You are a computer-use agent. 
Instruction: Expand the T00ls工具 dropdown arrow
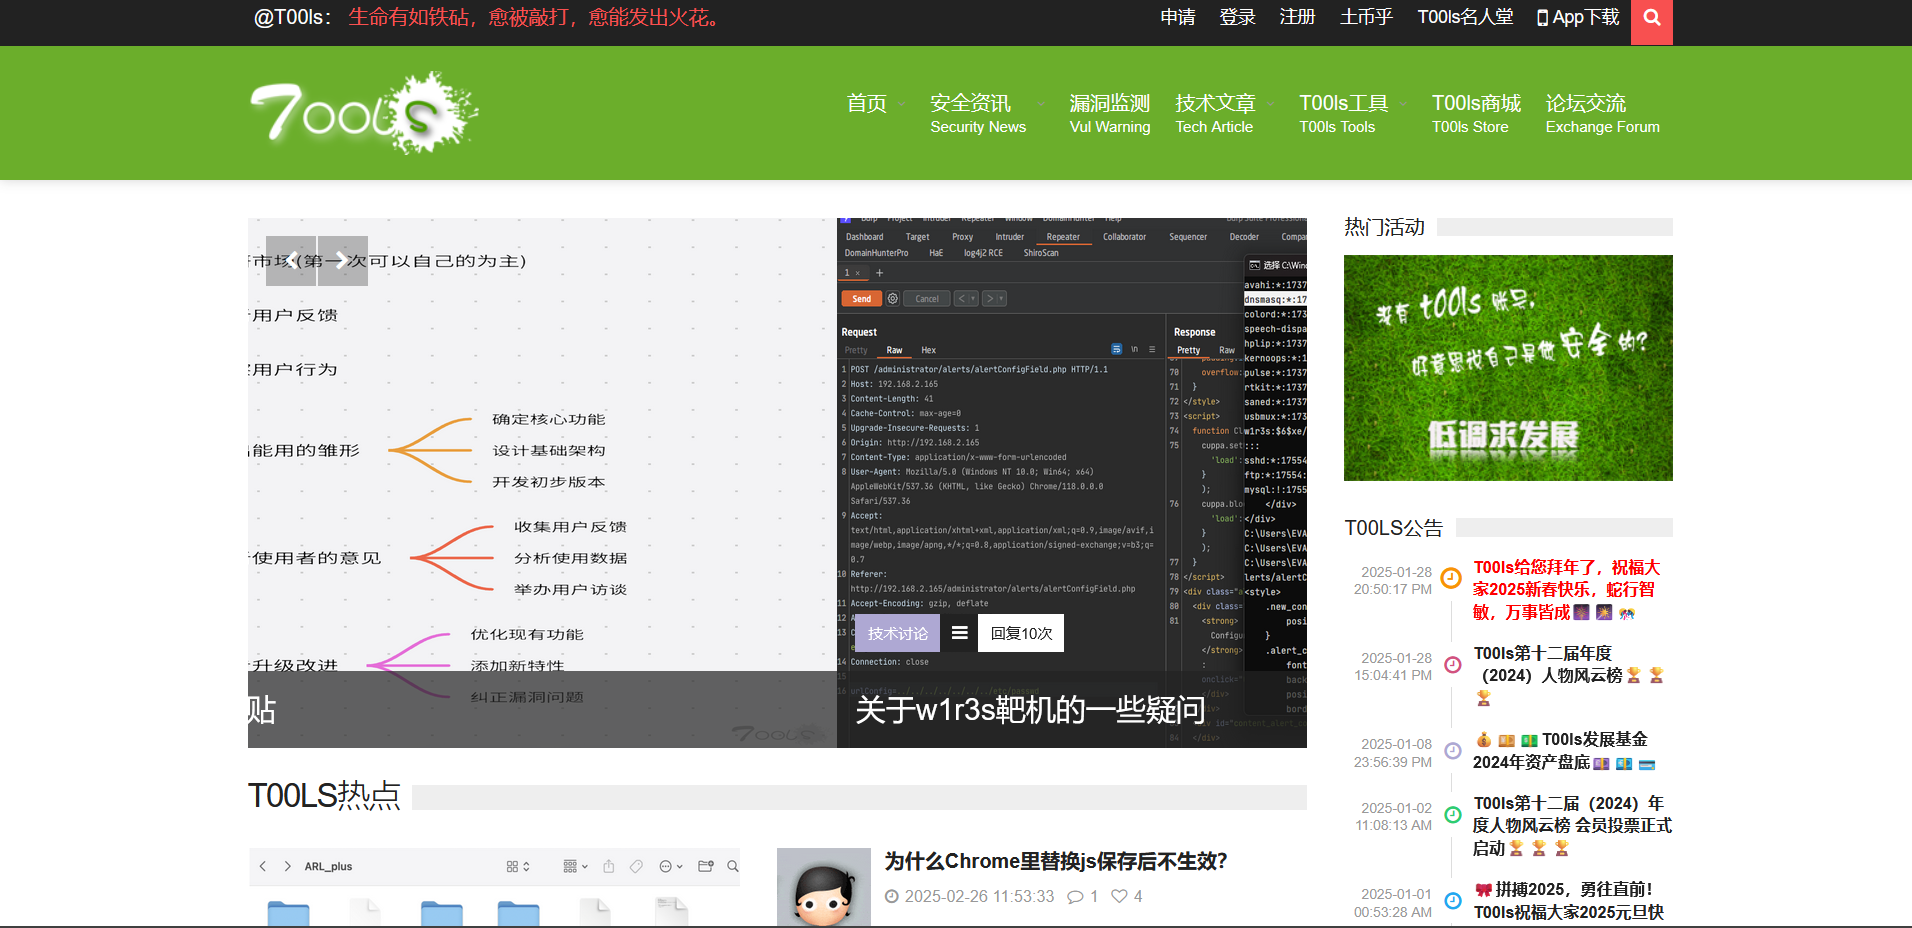[1404, 104]
